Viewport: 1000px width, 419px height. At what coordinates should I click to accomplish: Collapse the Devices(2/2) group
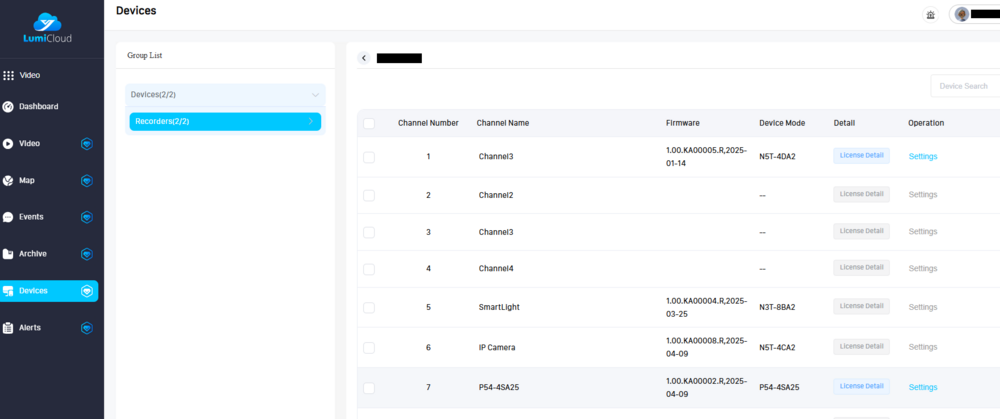315,95
